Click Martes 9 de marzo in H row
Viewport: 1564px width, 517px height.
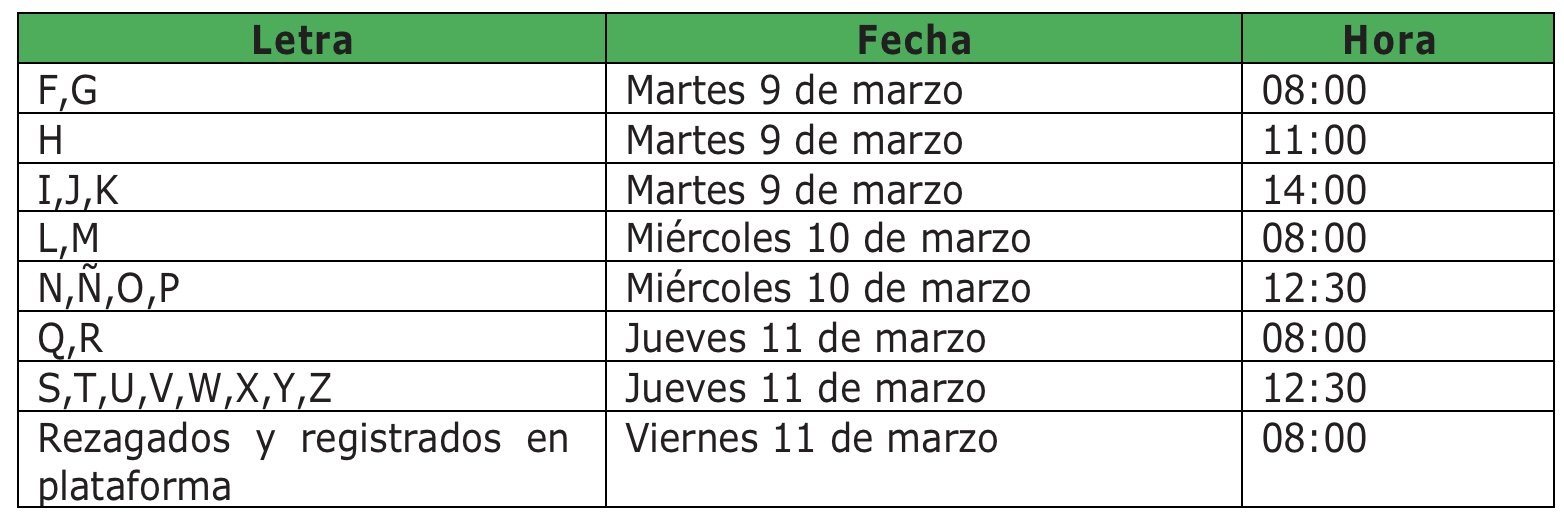[924, 140]
